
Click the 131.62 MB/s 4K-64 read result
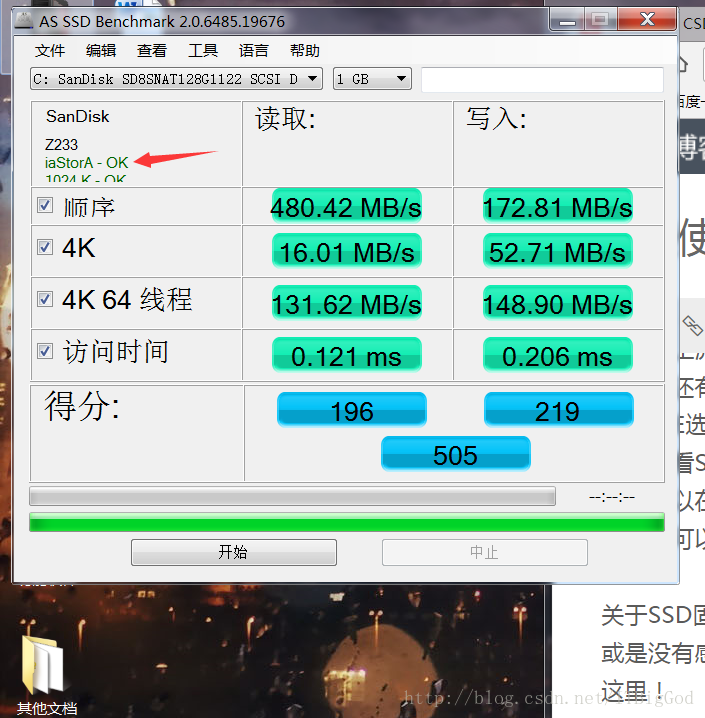point(347,303)
